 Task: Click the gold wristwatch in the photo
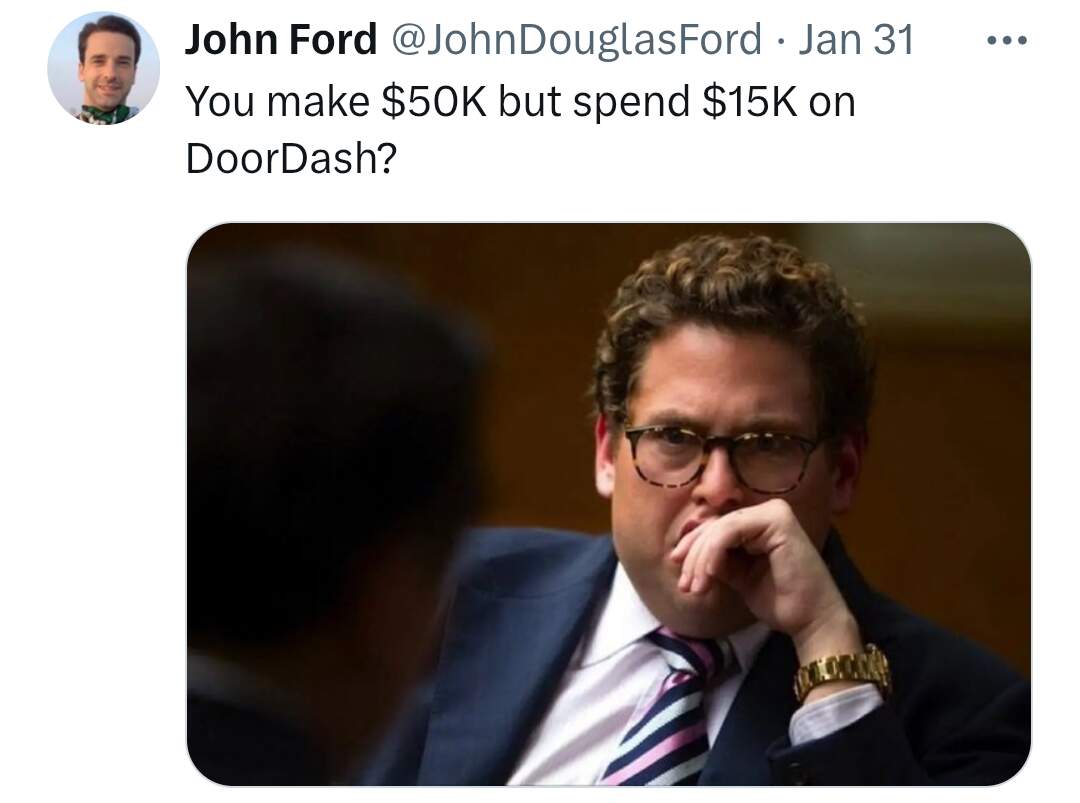[842, 671]
